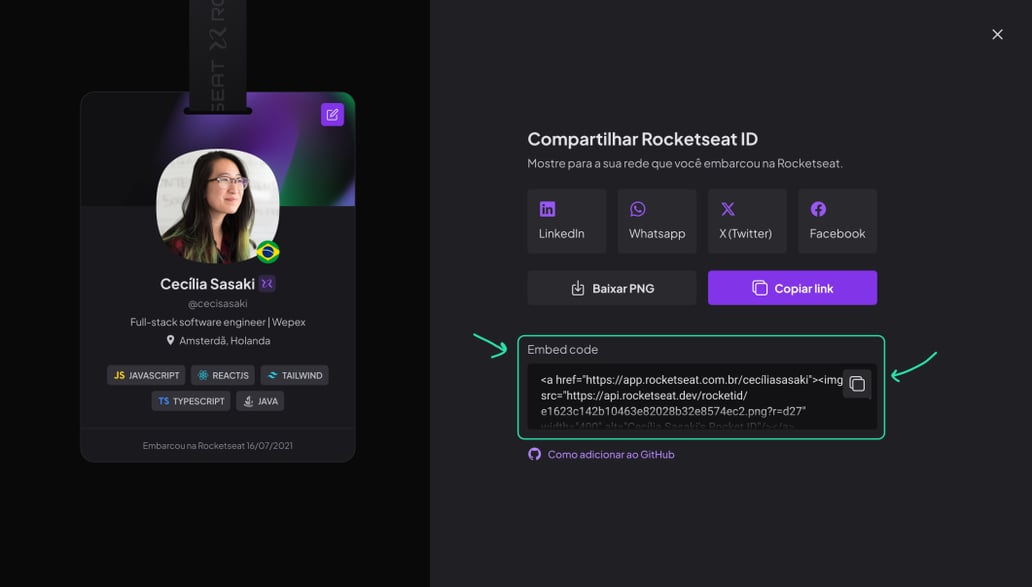Select the edit pencil icon on the profile card
Screen dimensions: 1032x587
[x=331, y=113]
